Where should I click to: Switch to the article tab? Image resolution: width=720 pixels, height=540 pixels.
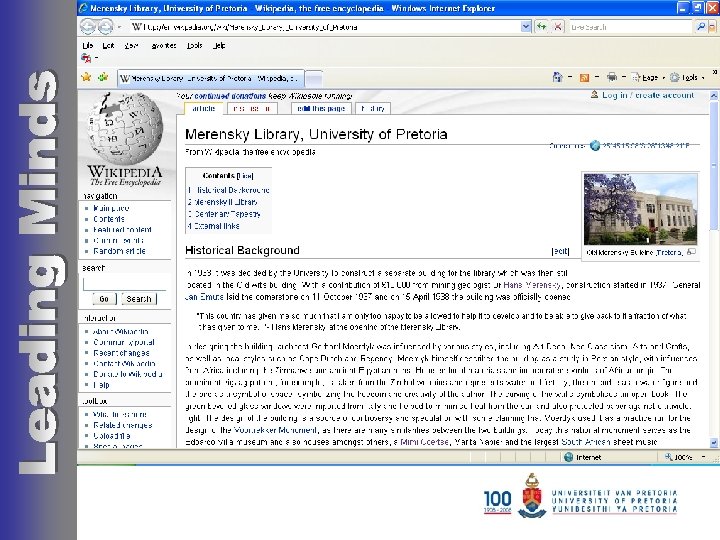tap(203, 108)
